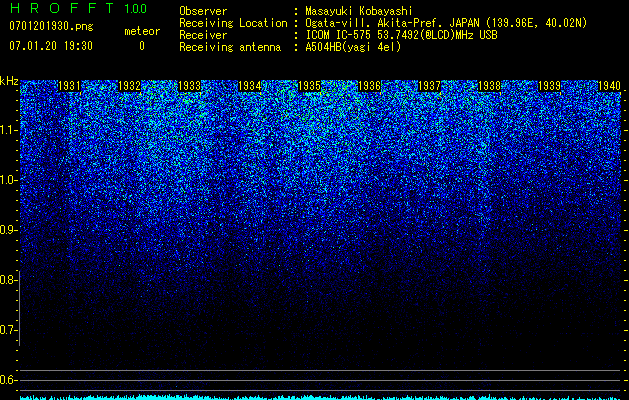Click the Receiving Location label

[233, 23]
